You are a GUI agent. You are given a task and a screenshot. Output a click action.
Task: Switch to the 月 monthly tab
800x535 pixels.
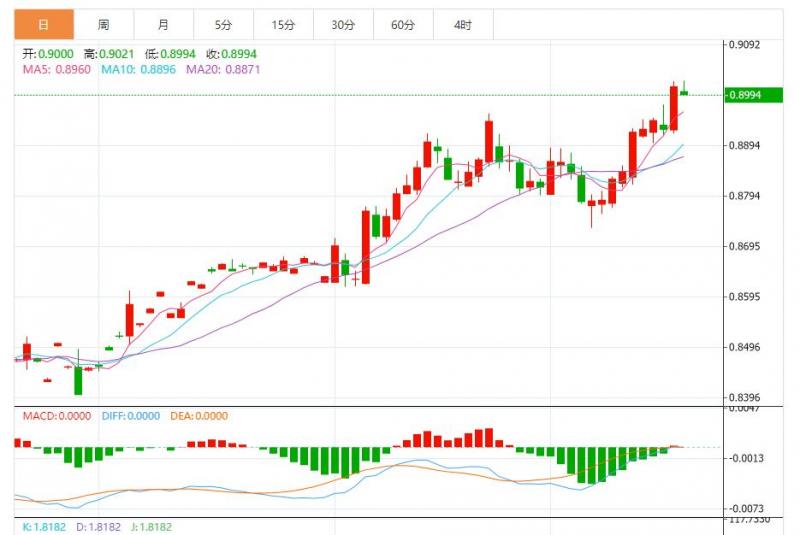click(163, 24)
